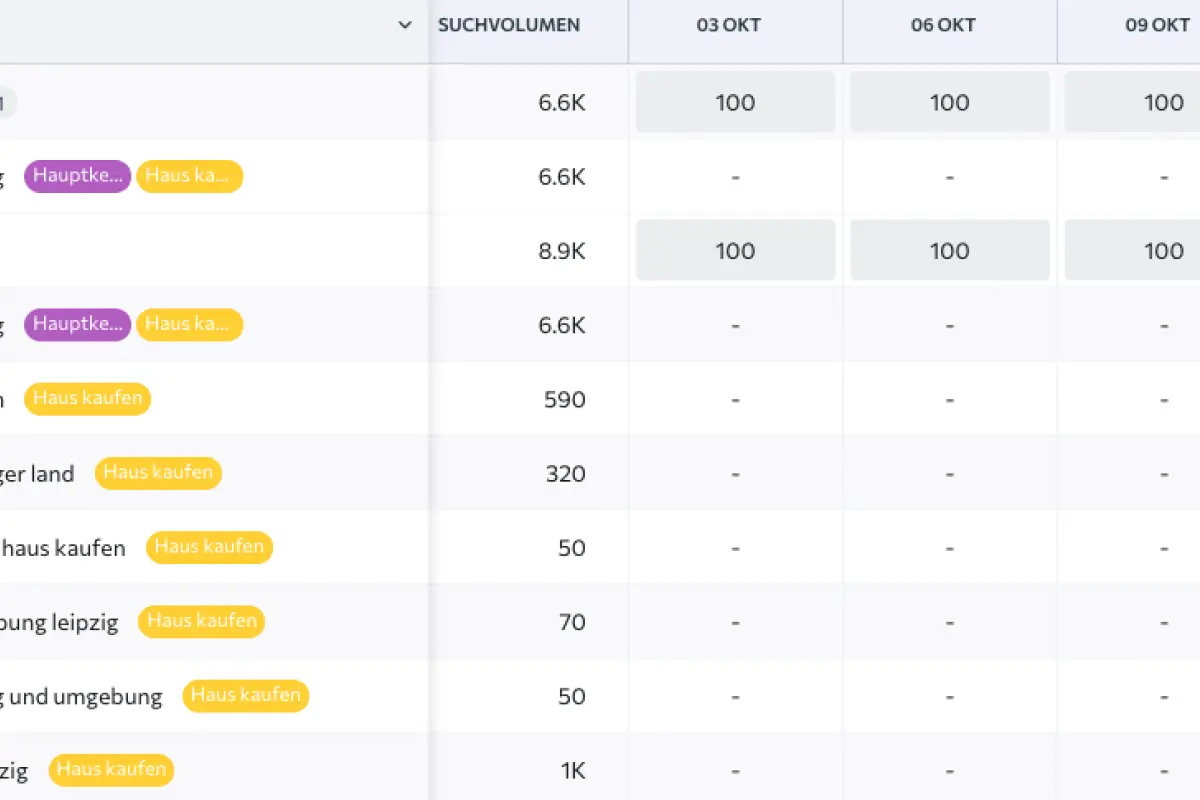
Task: Select the 70 search volume value
Action: (x=572, y=622)
